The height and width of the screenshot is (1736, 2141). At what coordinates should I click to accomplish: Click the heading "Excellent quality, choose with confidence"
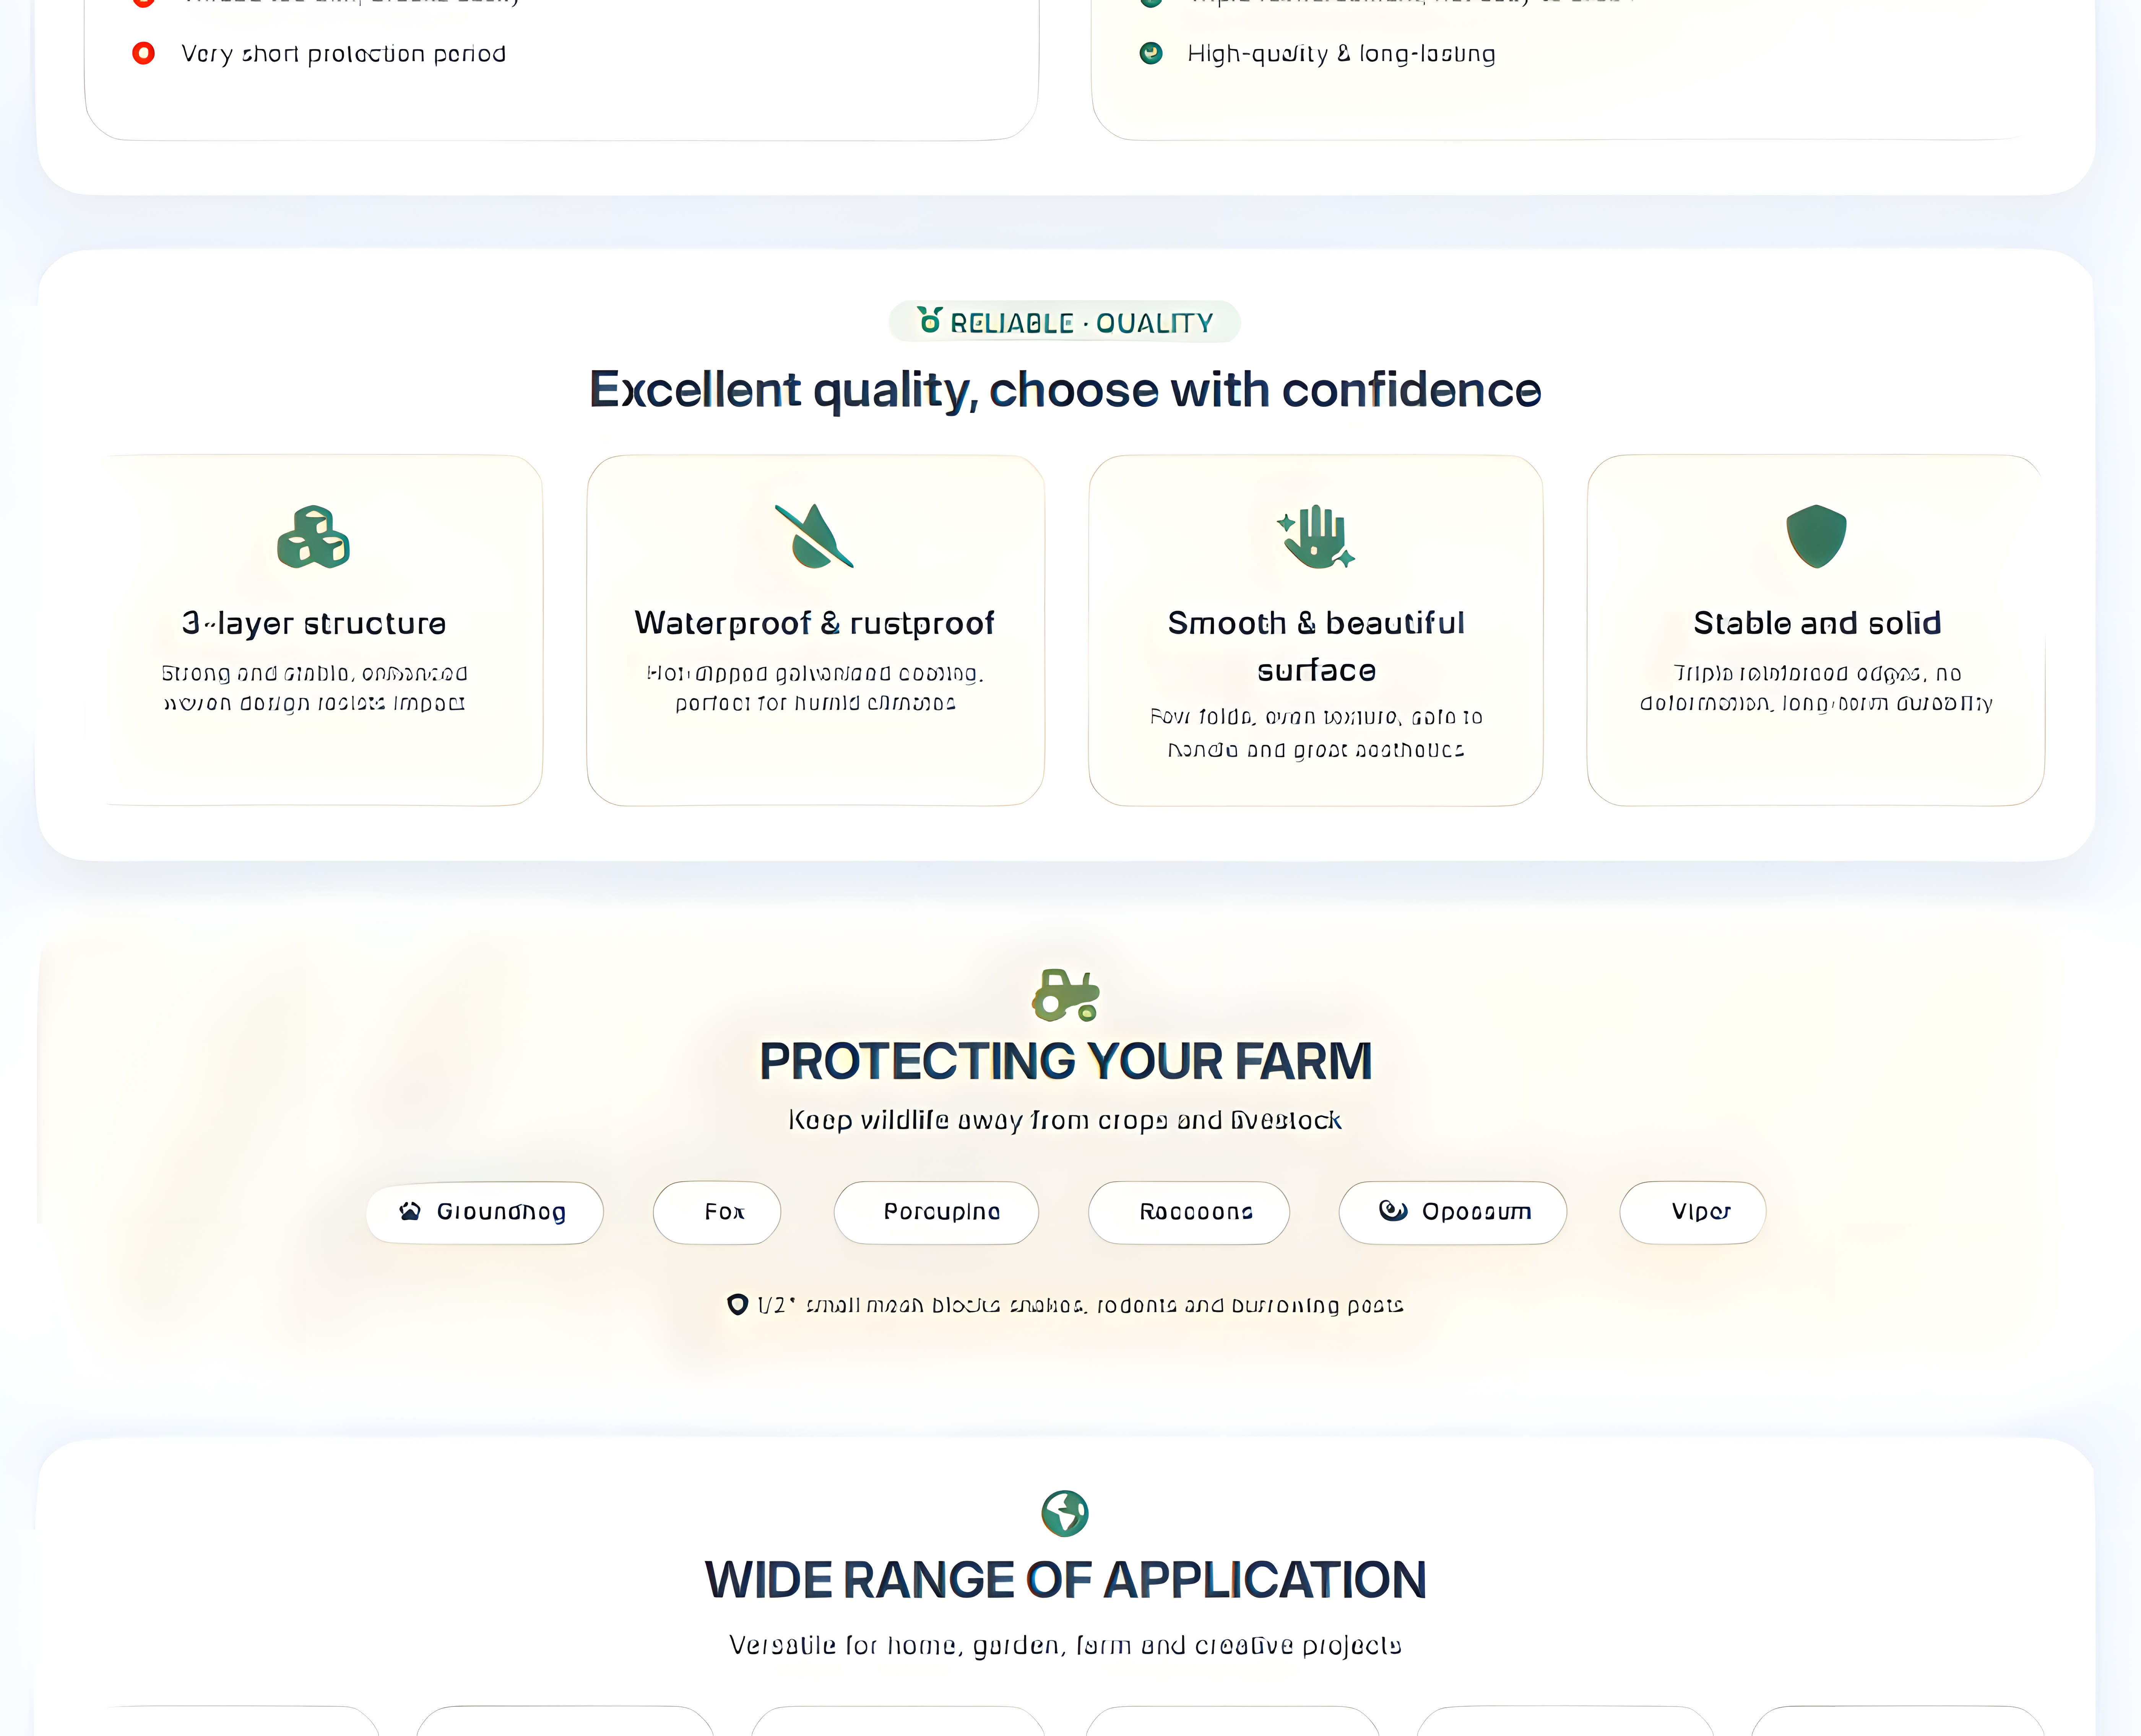pos(1065,390)
